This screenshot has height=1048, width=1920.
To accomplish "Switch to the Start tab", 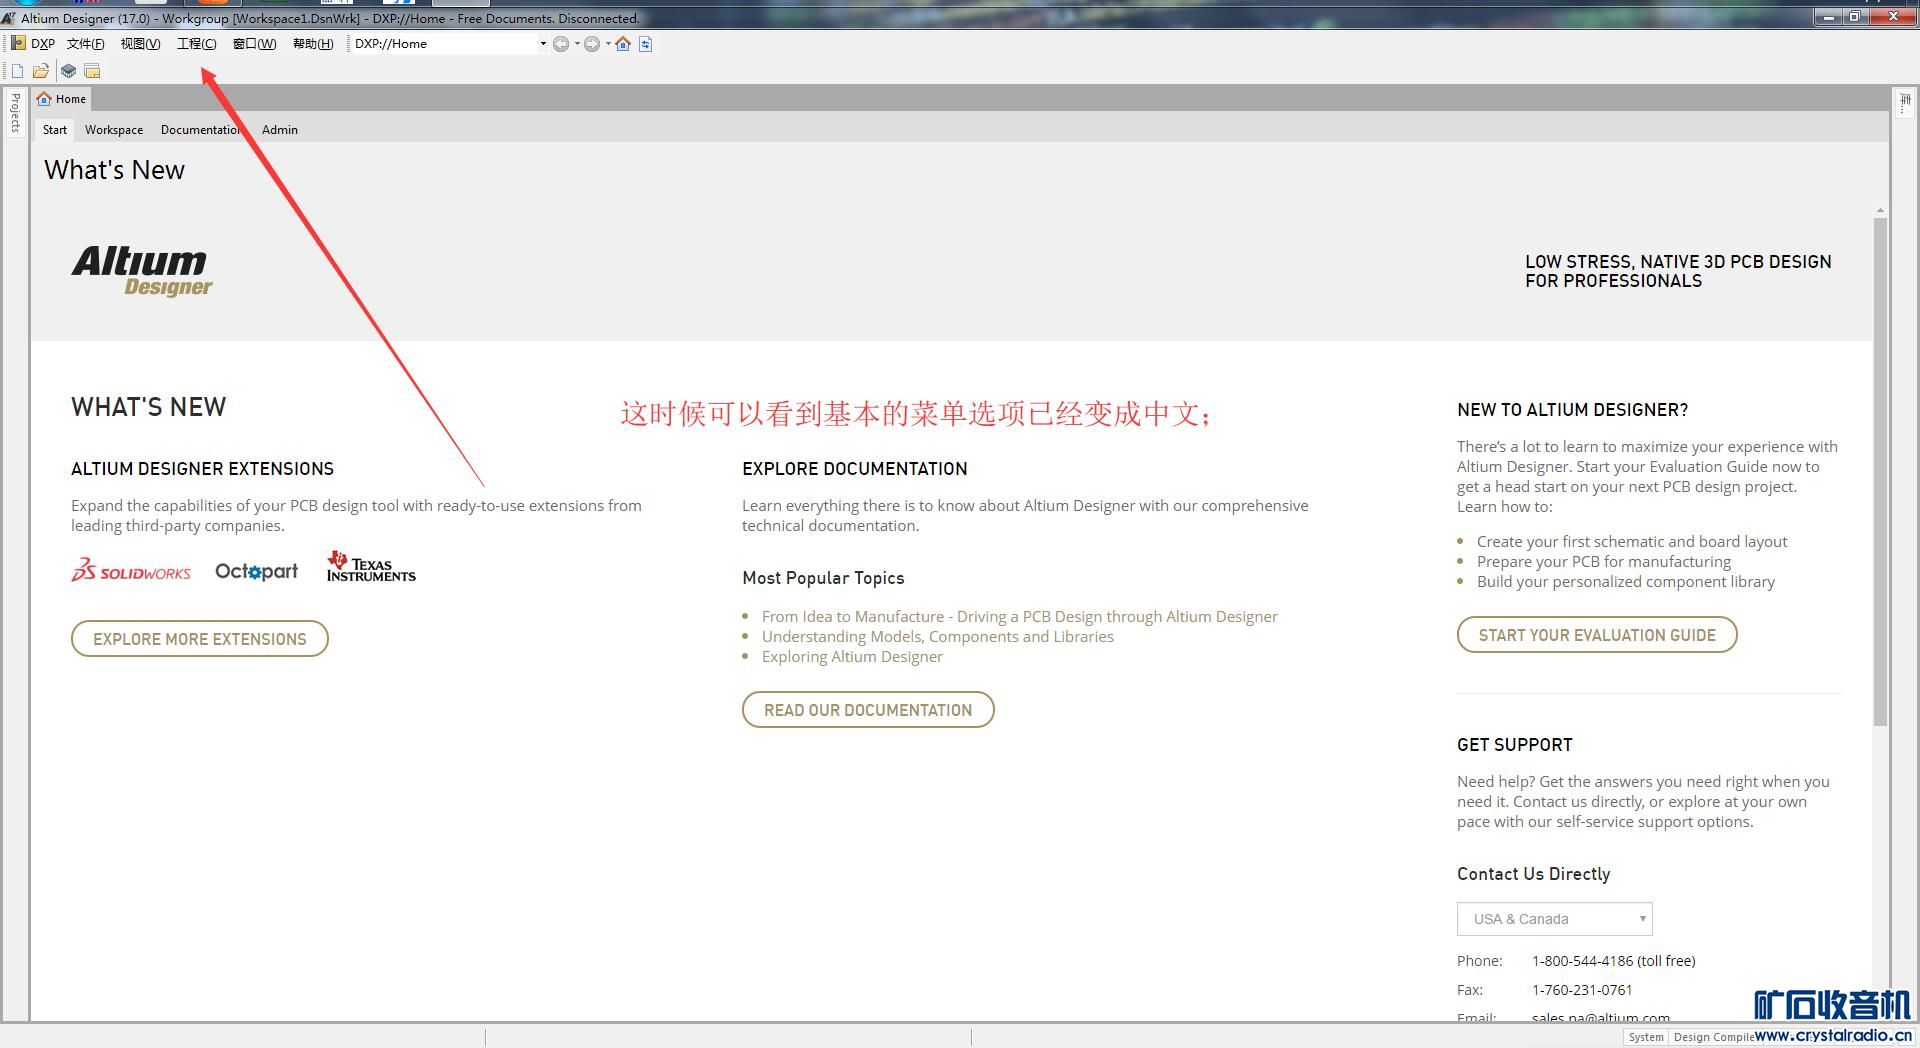I will (55, 130).
